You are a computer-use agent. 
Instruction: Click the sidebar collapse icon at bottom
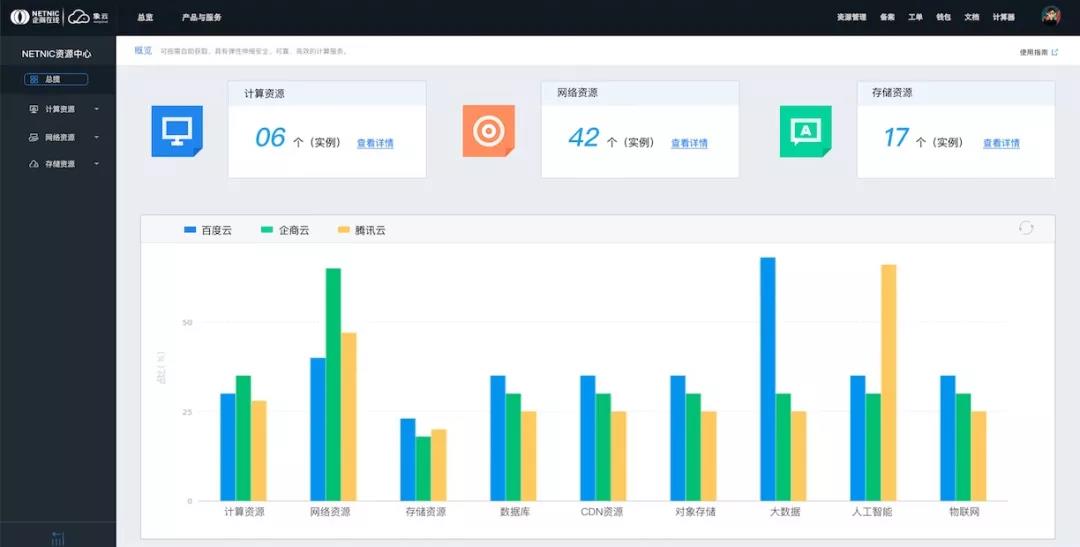coord(58,539)
